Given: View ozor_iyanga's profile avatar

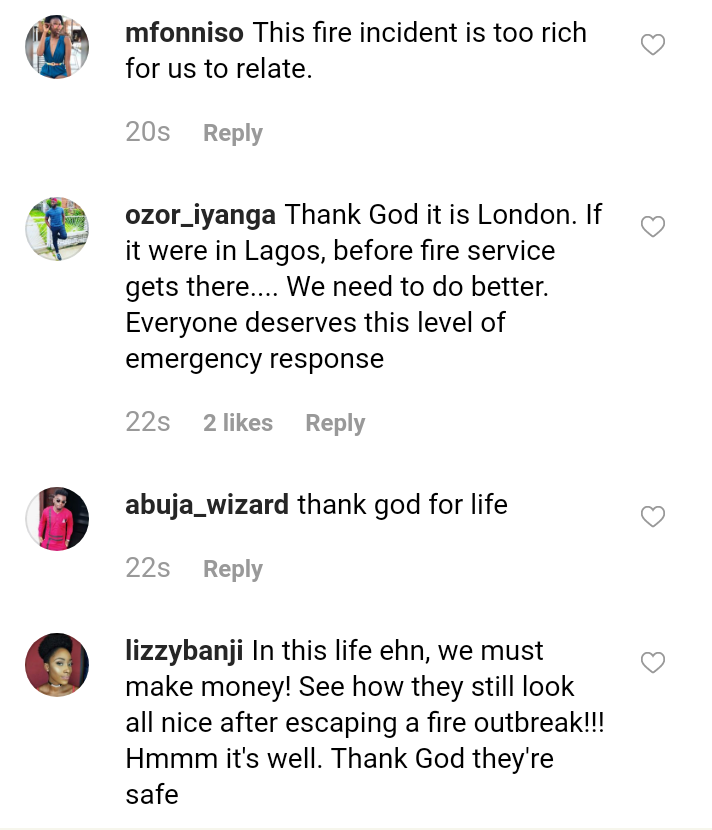Looking at the screenshot, I should 57,229.
